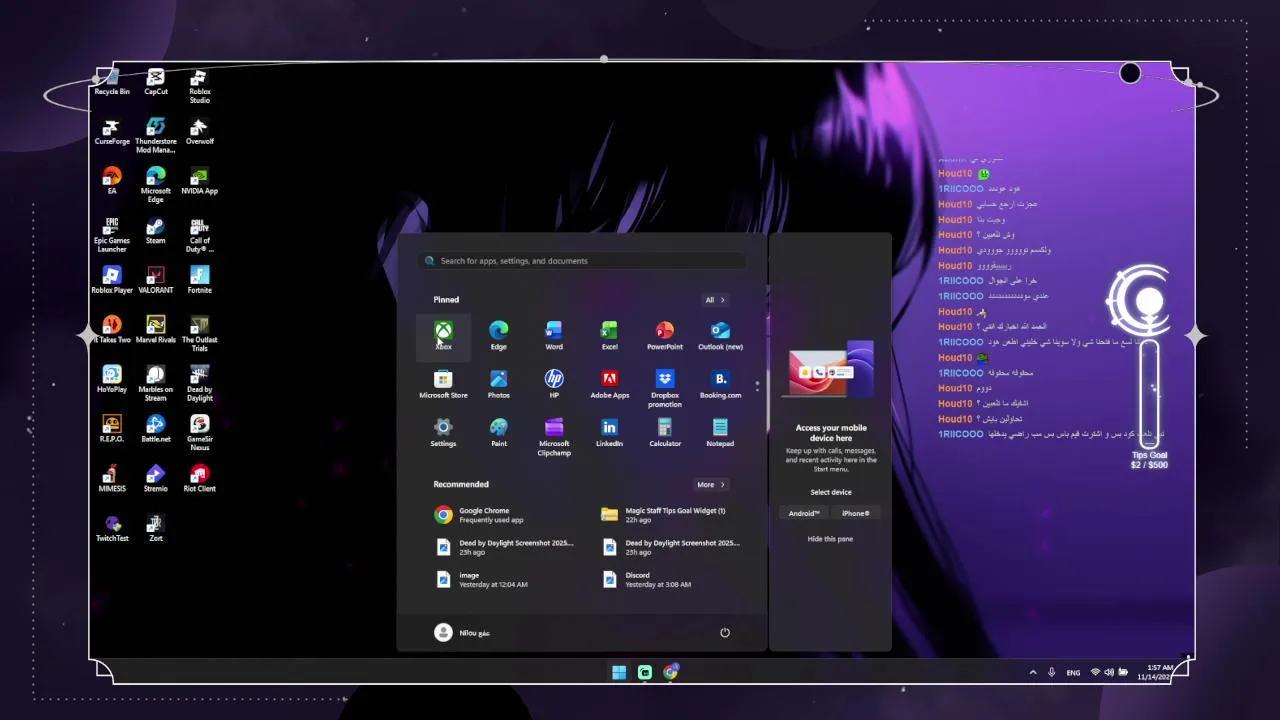Open the Wi-Fi network tray icon
This screenshot has height=720, width=1280.
pos(1095,672)
